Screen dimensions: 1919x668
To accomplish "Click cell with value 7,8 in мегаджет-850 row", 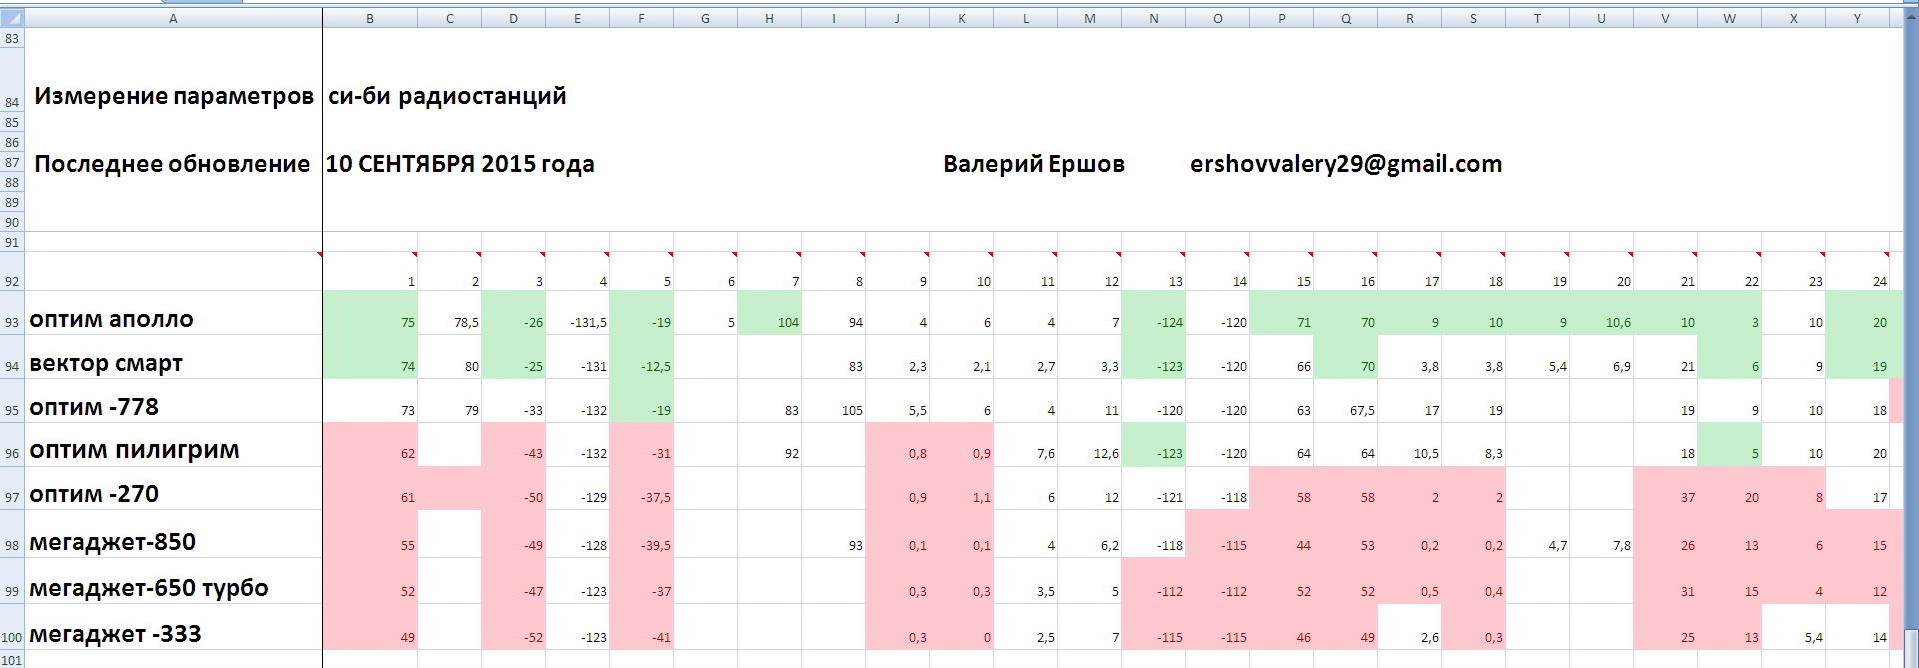I will (1601, 535).
